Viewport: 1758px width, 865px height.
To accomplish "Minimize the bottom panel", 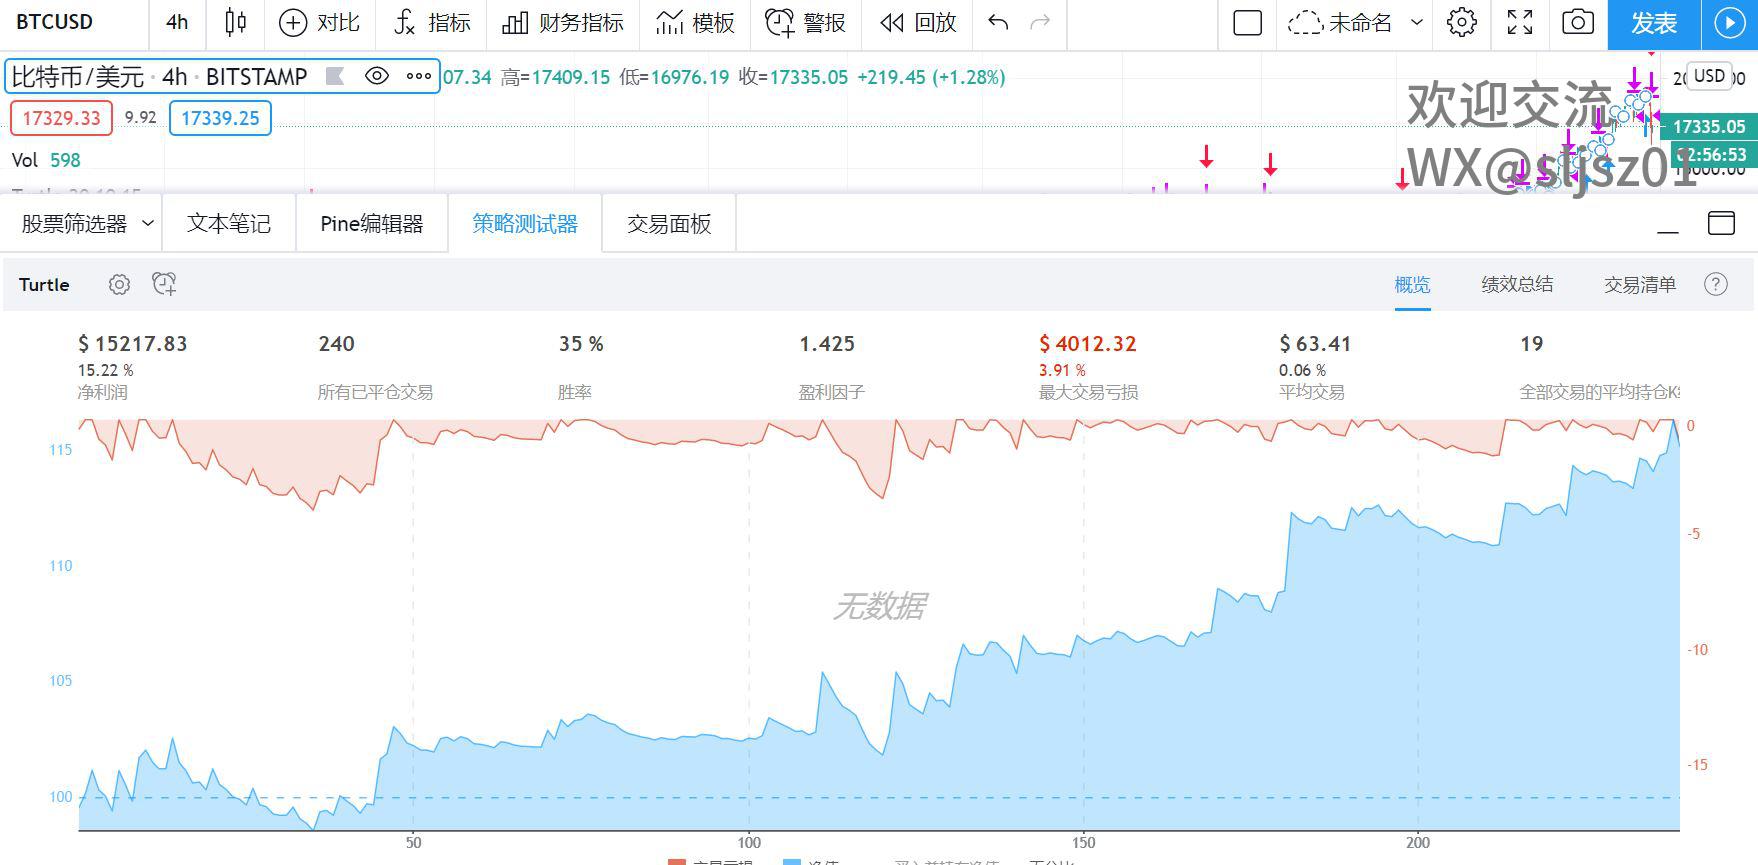I will coord(1667,224).
